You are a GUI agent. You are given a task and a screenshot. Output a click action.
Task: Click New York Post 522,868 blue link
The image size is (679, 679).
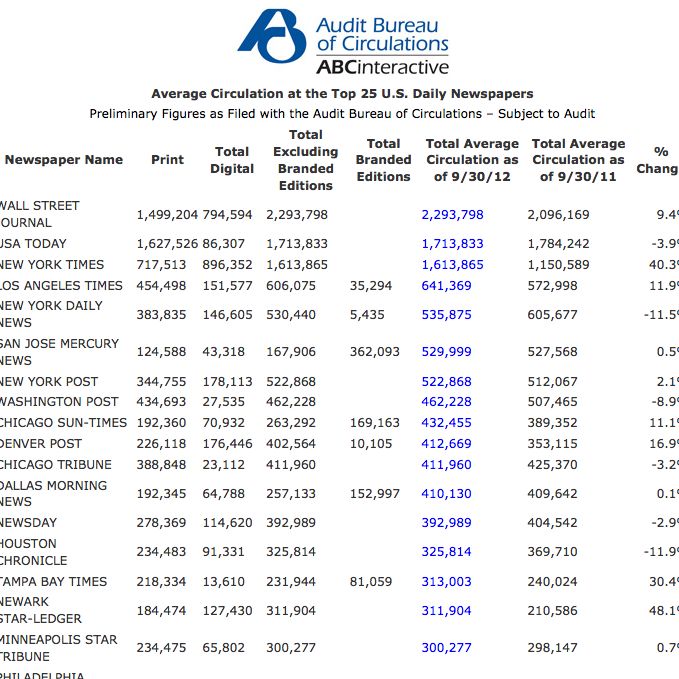click(x=446, y=382)
